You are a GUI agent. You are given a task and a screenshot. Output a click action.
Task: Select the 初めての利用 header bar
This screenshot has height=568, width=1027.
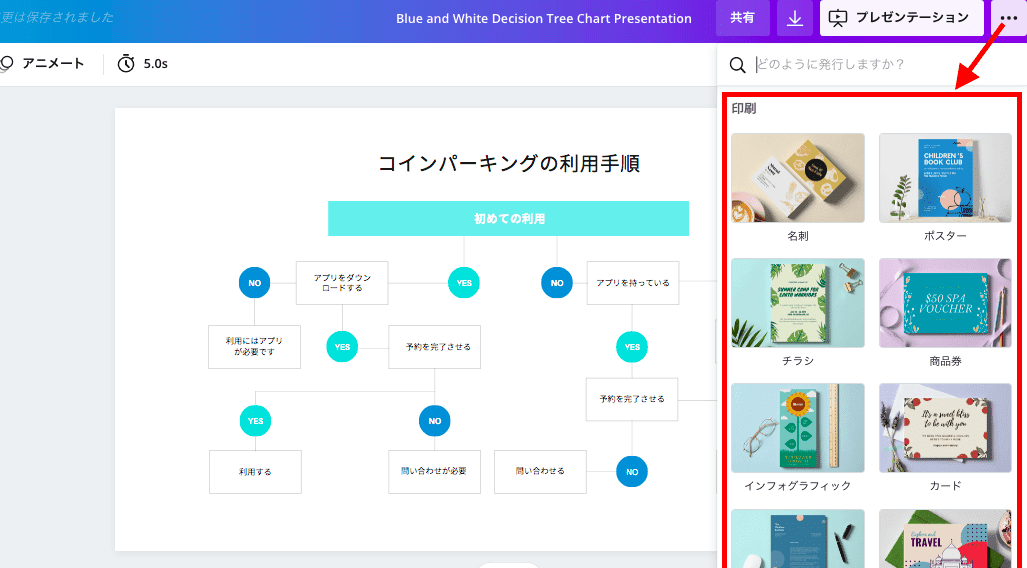[x=508, y=218]
